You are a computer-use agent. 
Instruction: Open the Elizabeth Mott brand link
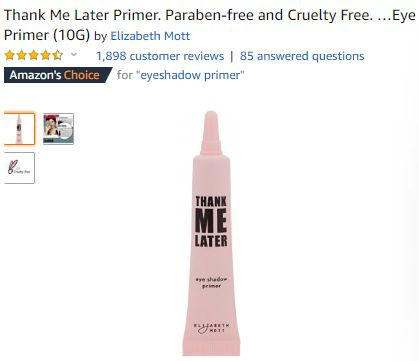coord(150,36)
